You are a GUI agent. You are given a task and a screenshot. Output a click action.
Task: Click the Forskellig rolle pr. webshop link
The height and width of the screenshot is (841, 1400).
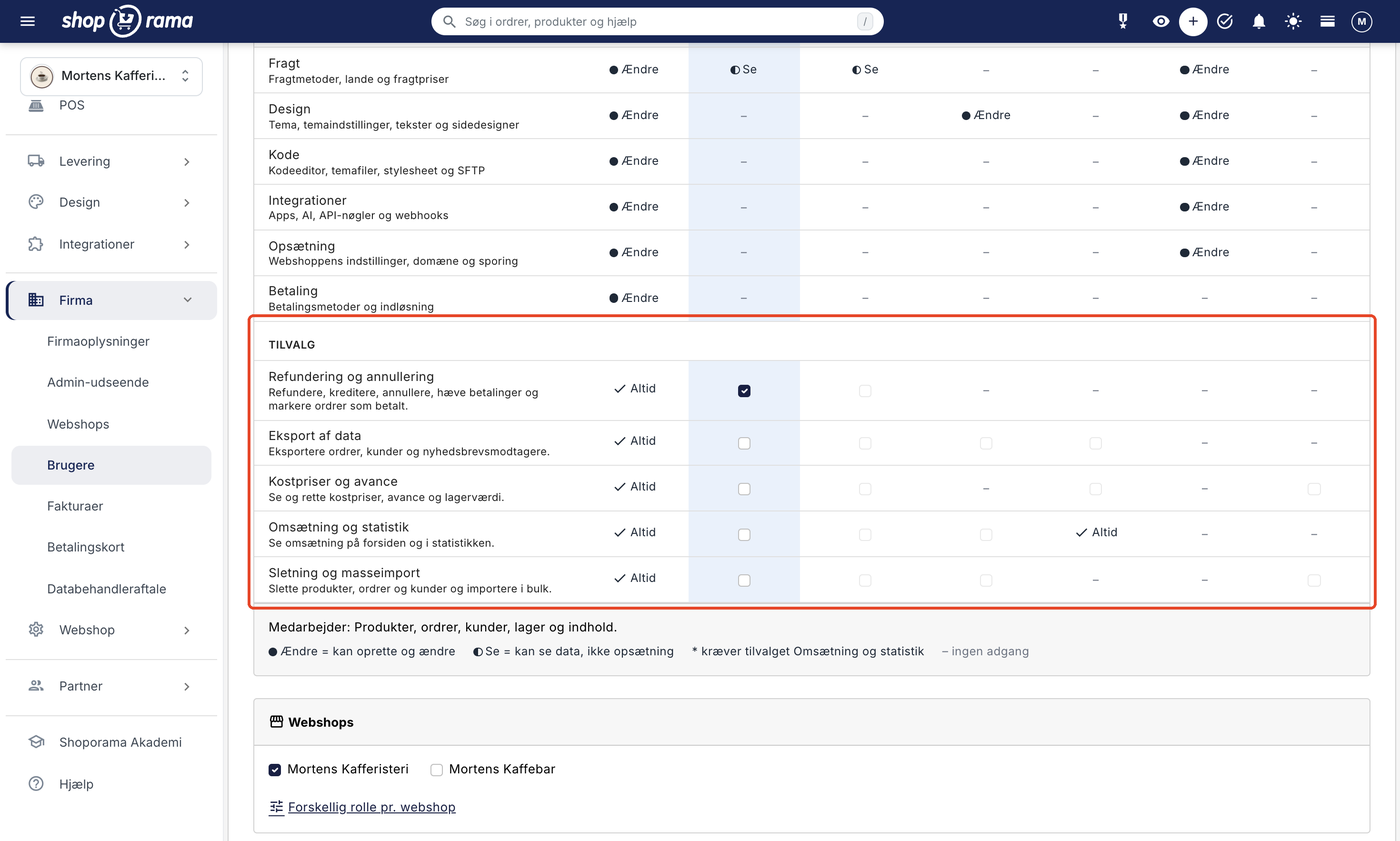pos(371,807)
